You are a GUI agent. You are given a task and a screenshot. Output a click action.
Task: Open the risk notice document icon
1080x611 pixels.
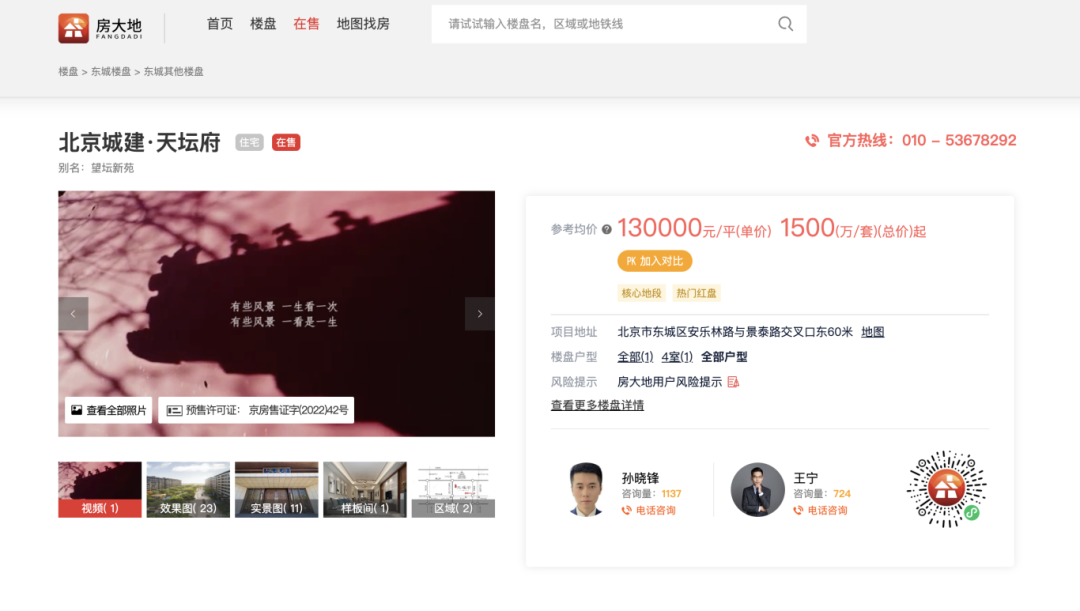(734, 382)
